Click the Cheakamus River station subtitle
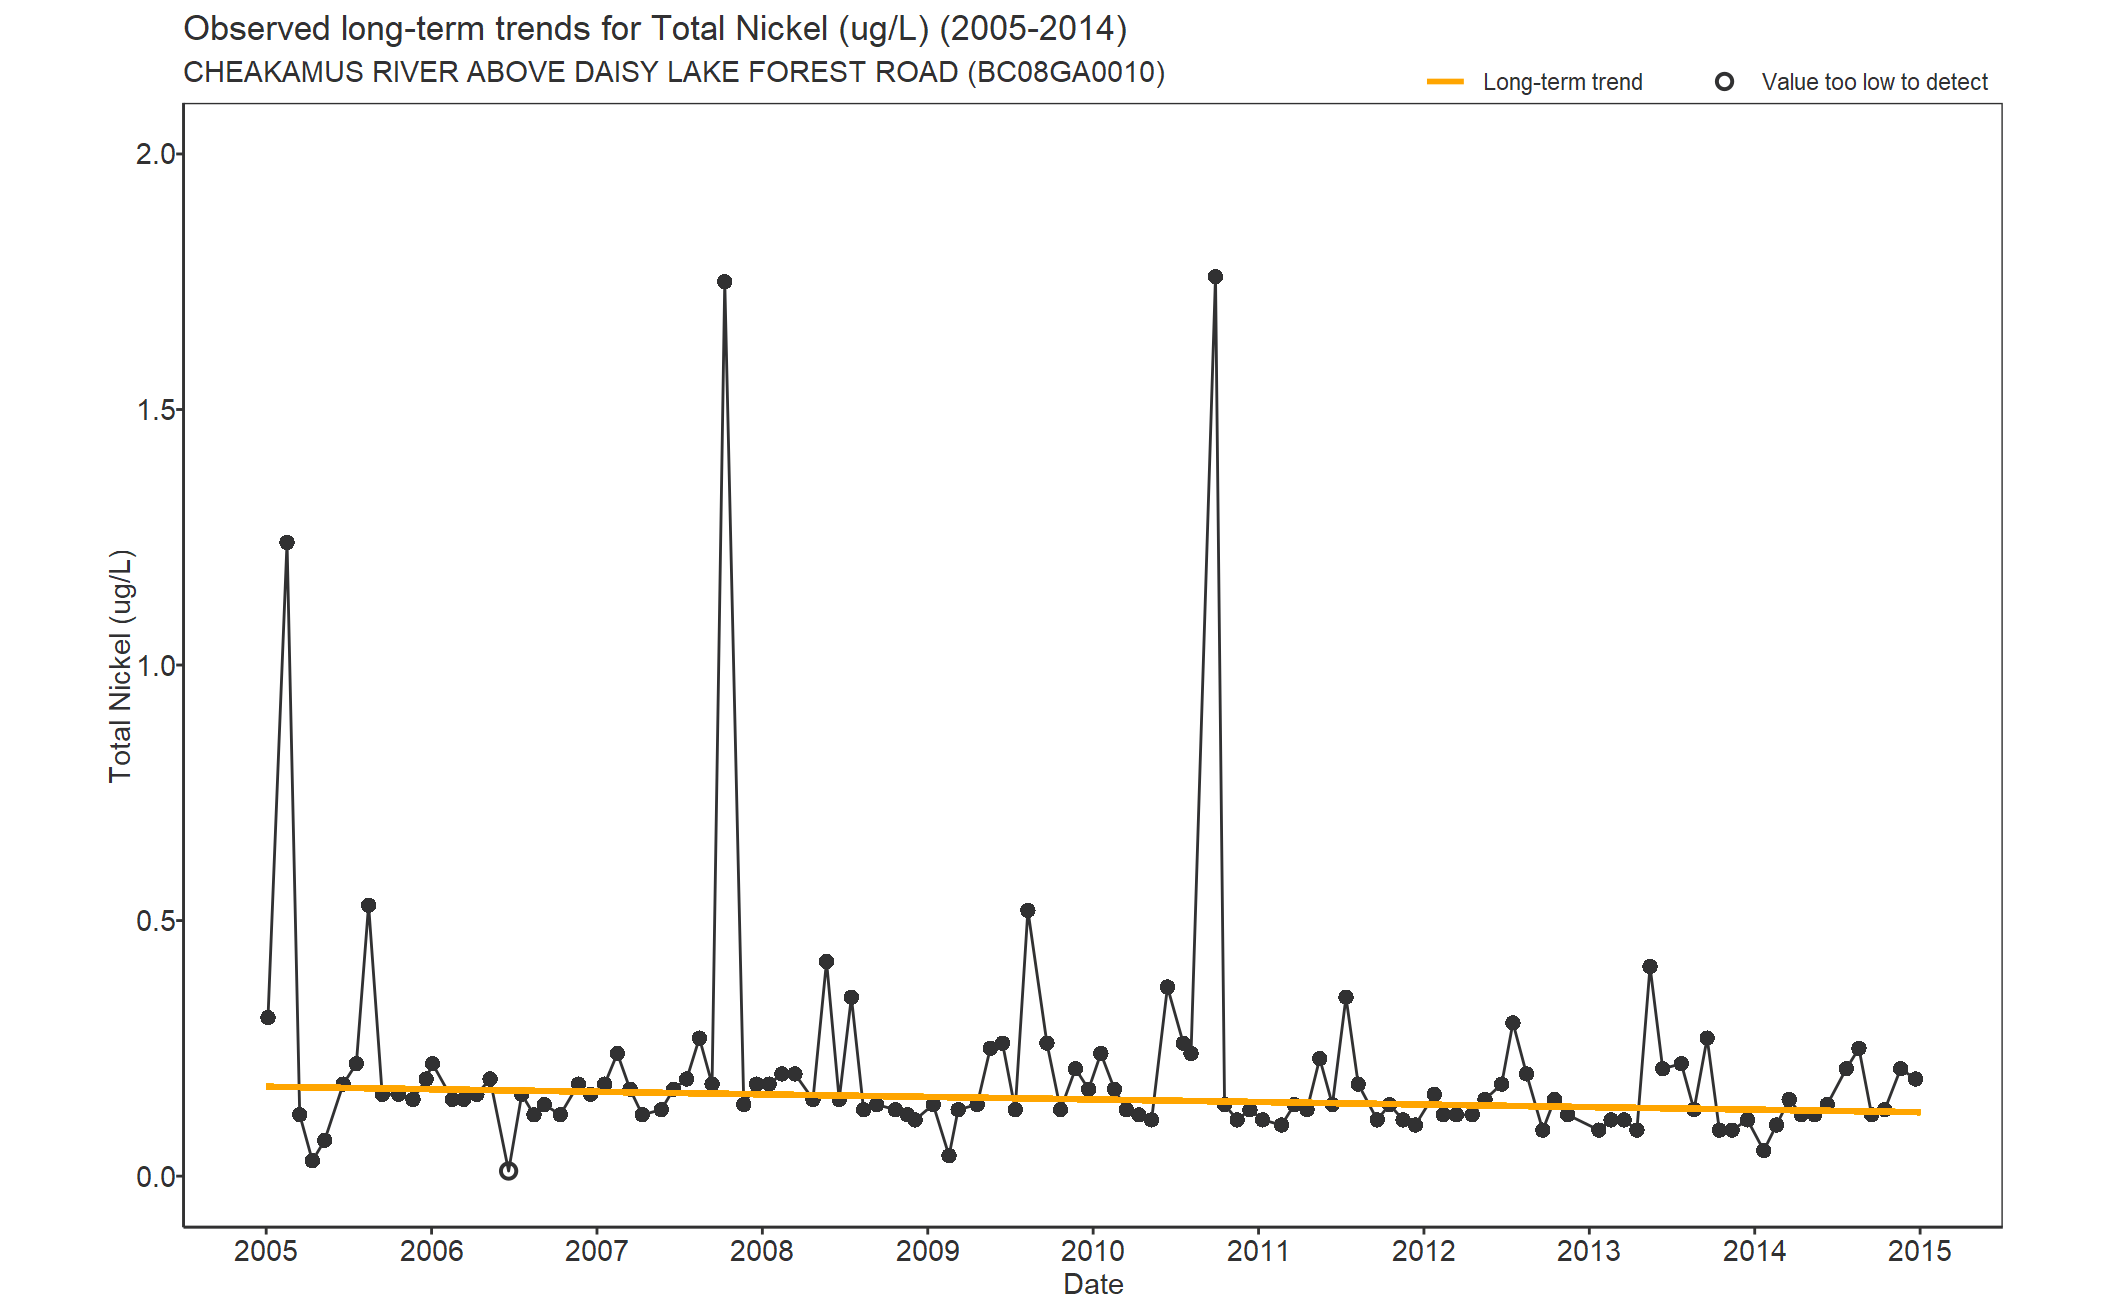2112x1309 pixels. [674, 73]
